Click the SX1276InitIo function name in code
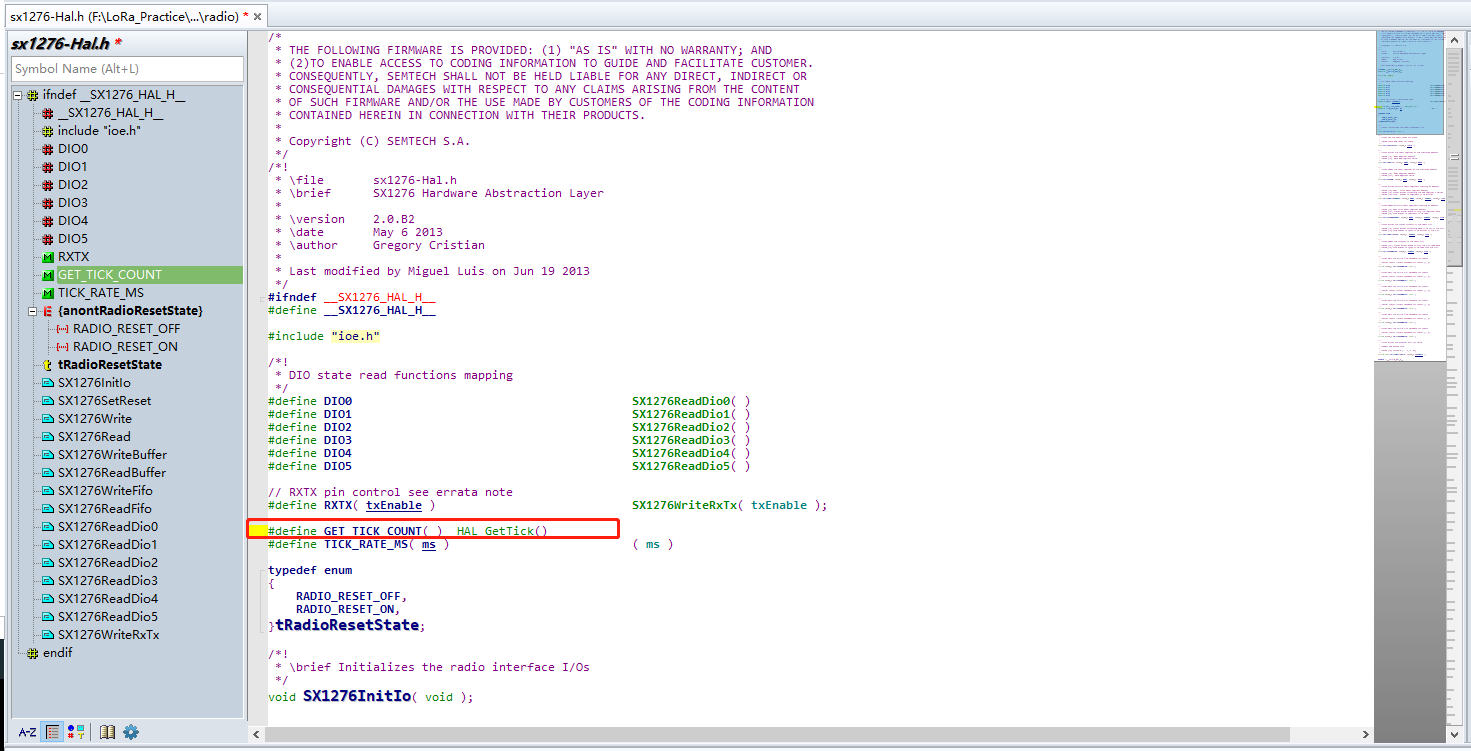The height and width of the screenshot is (751, 1471). pyautogui.click(x=357, y=696)
